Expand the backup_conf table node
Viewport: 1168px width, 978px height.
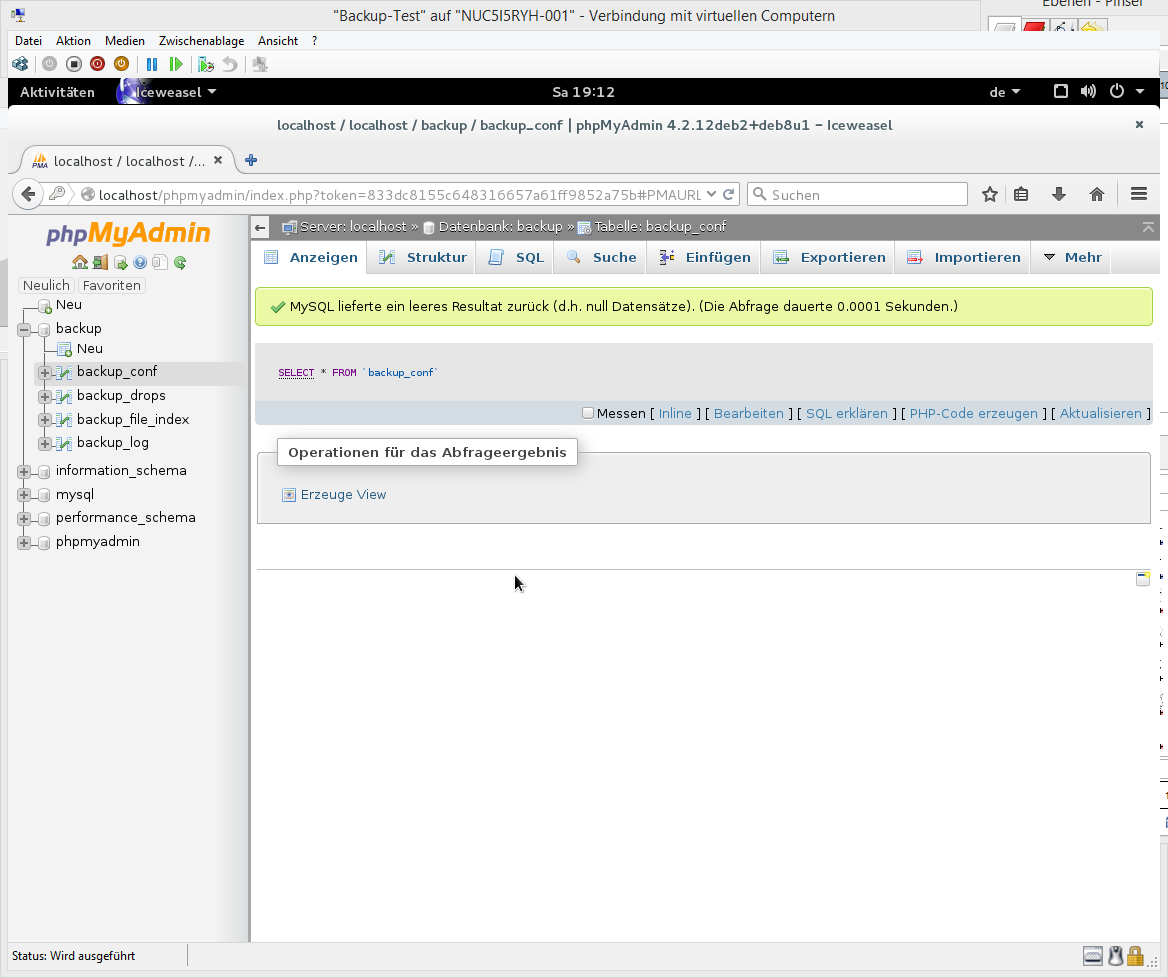45,372
